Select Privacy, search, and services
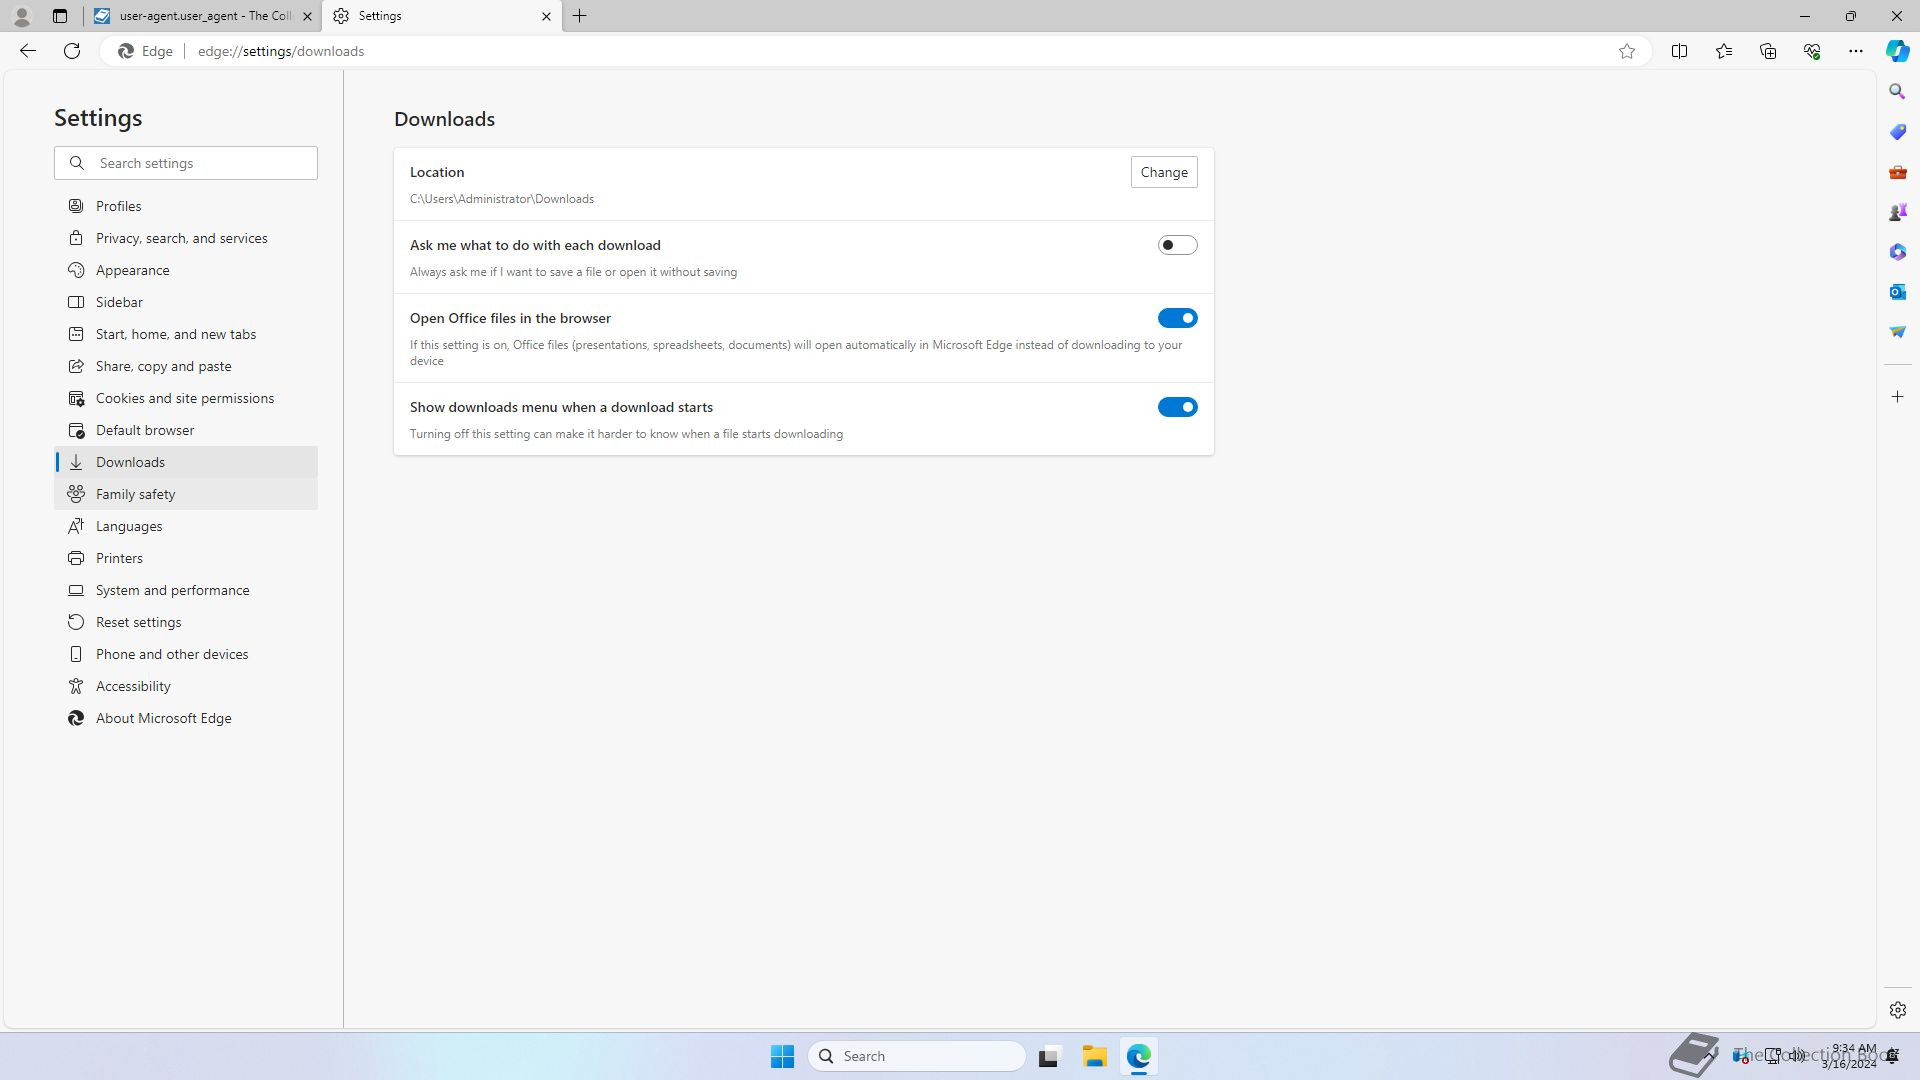Viewport: 1920px width, 1080px height. [181, 238]
